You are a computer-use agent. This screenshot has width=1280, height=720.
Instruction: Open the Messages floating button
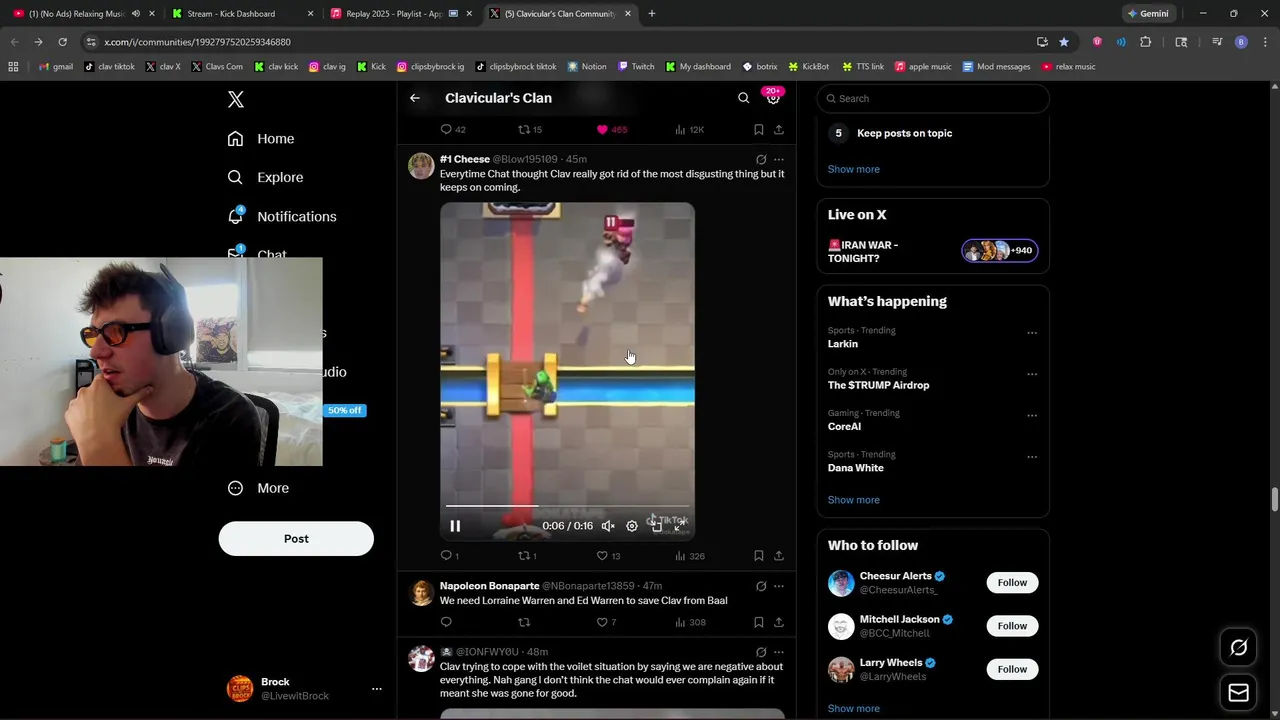1238,692
